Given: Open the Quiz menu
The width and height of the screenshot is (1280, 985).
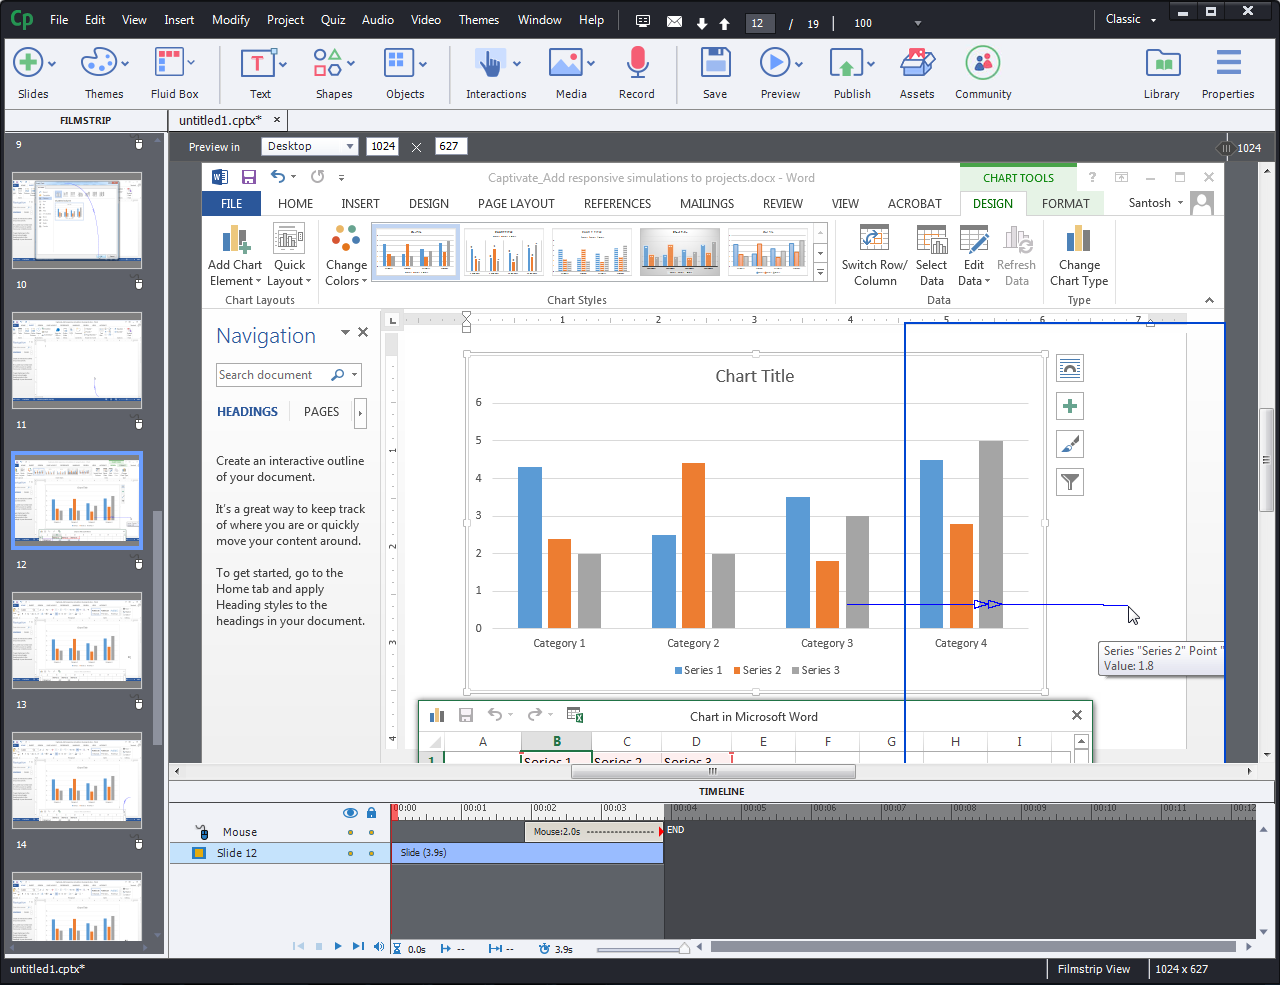Looking at the screenshot, I should point(333,20).
